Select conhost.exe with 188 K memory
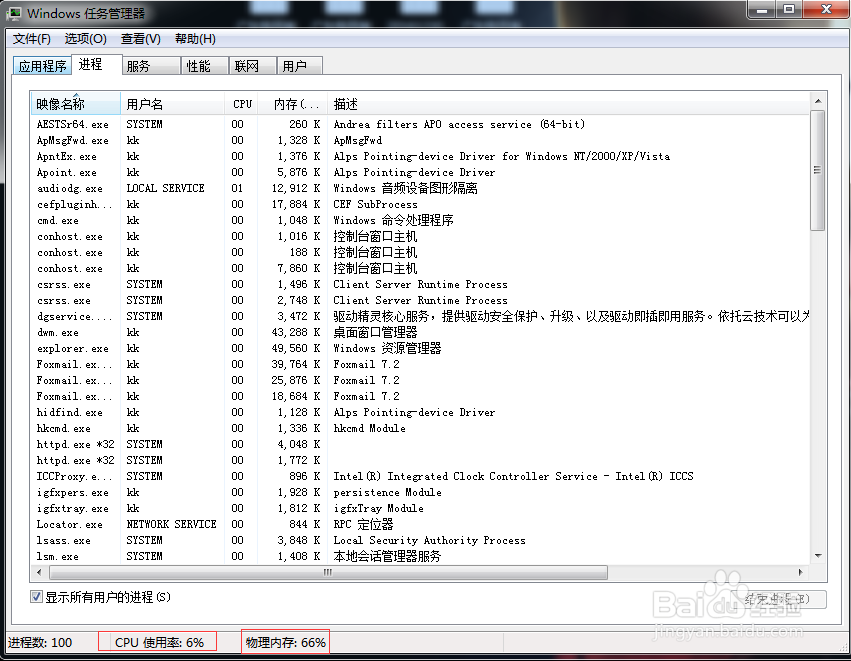This screenshot has width=851, height=661. [420, 252]
